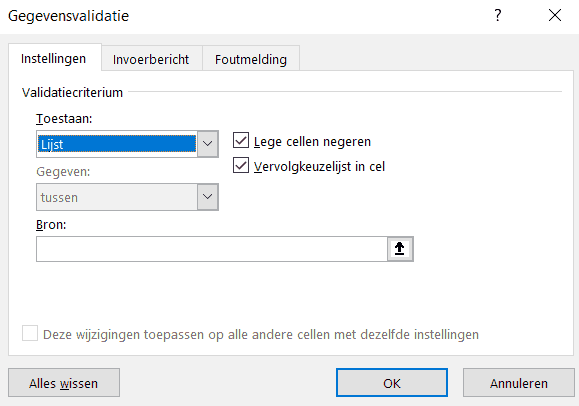Expand the Toestaan dropdown arrow
The height and width of the screenshot is (406, 579).
click(x=208, y=144)
